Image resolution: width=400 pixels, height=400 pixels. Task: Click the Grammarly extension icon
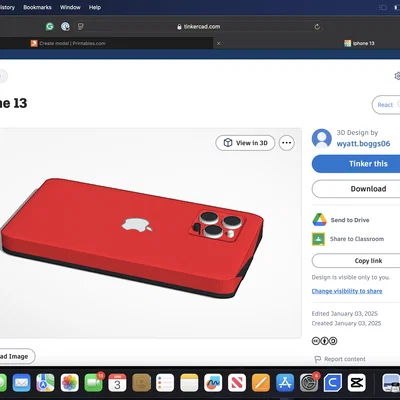click(50, 26)
